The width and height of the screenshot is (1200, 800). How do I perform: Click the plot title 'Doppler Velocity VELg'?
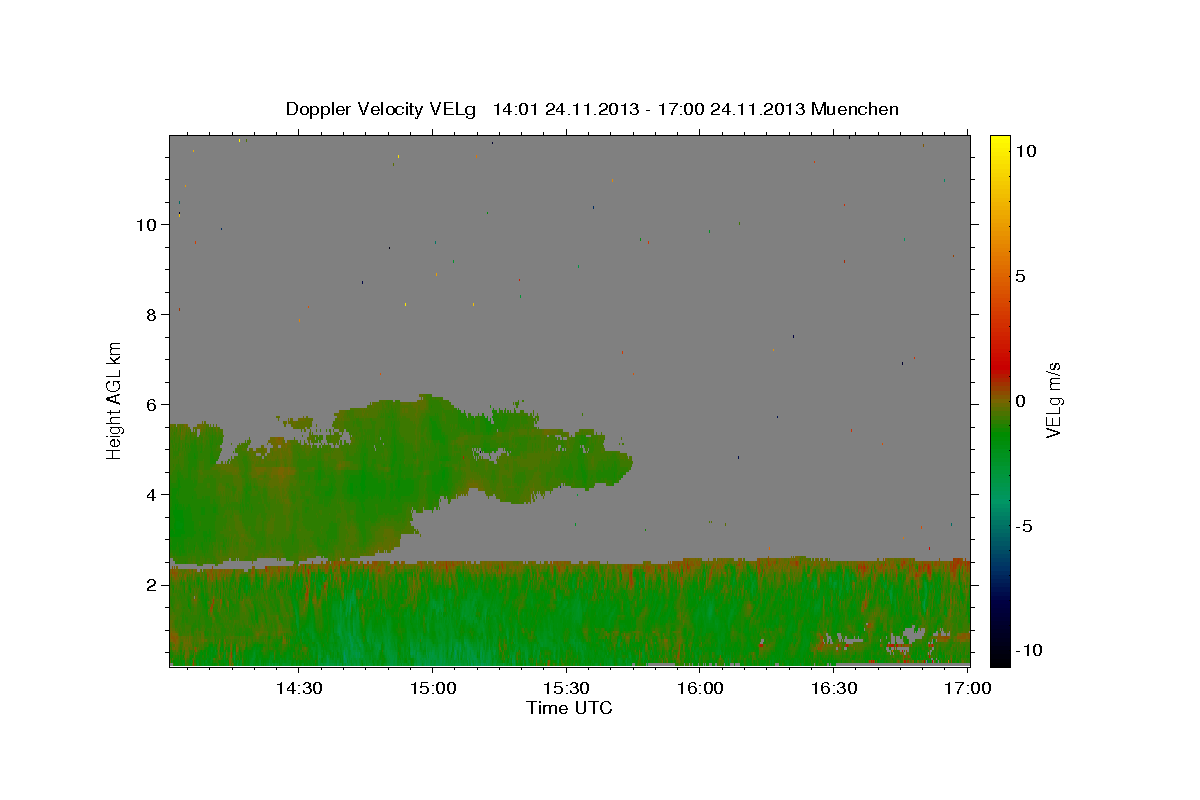point(382,109)
